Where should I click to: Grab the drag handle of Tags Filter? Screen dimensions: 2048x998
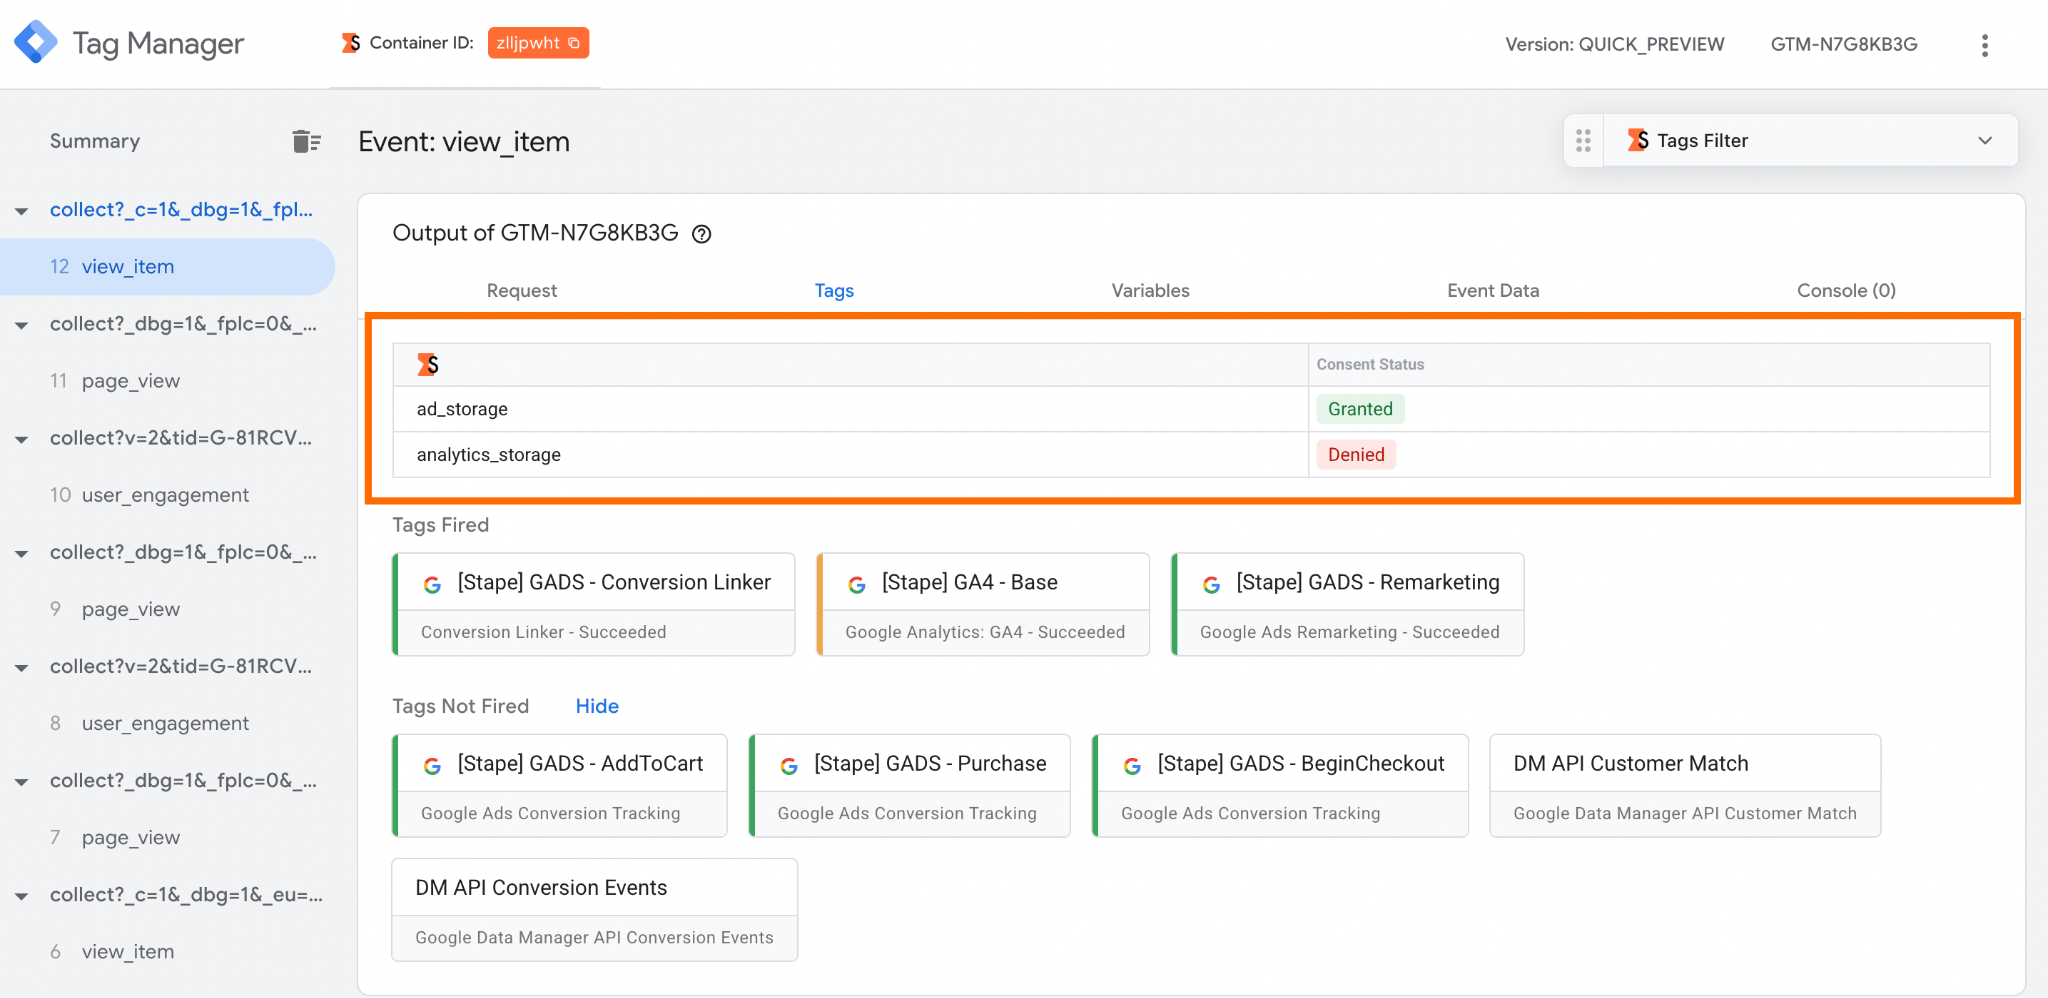[1583, 141]
